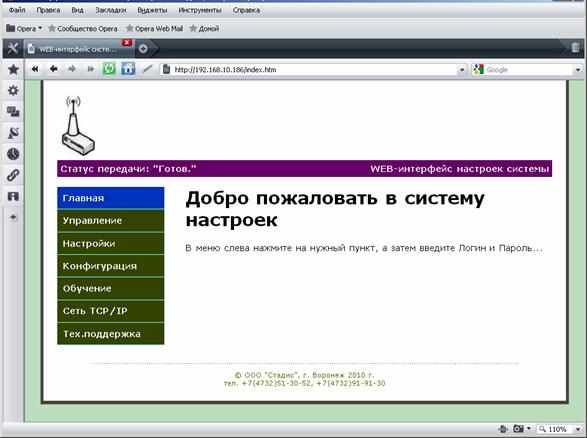This screenshot has height=438, width=587.
Task: Open the Справка menu
Action: 246,10
